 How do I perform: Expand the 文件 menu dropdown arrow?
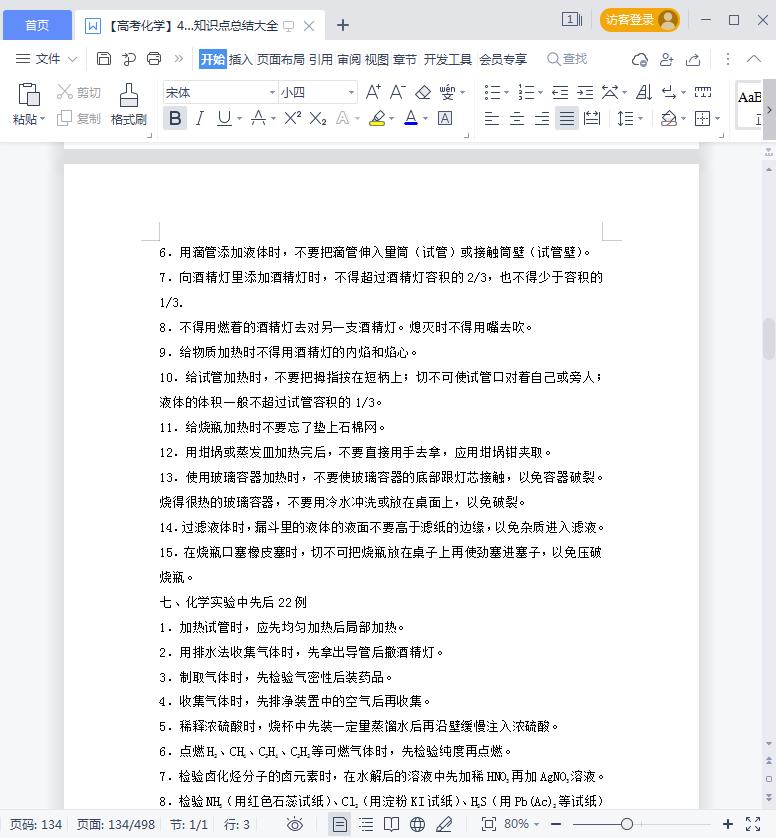[x=73, y=59]
